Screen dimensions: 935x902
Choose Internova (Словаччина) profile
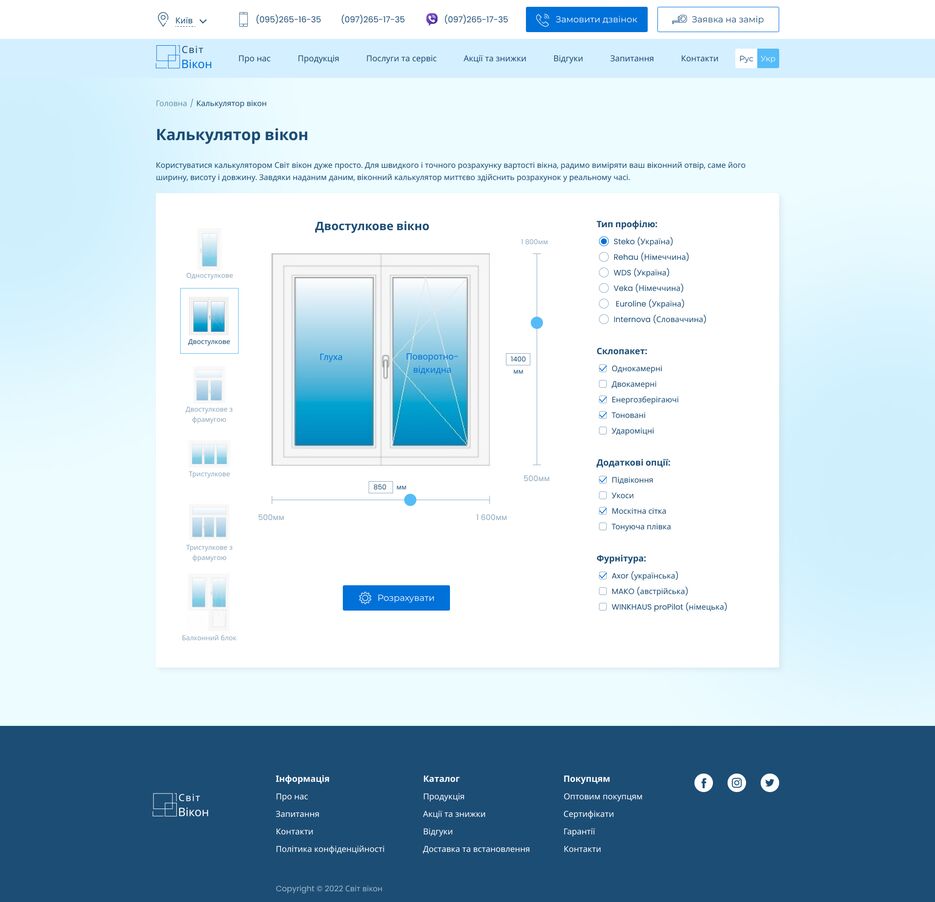pos(652,319)
